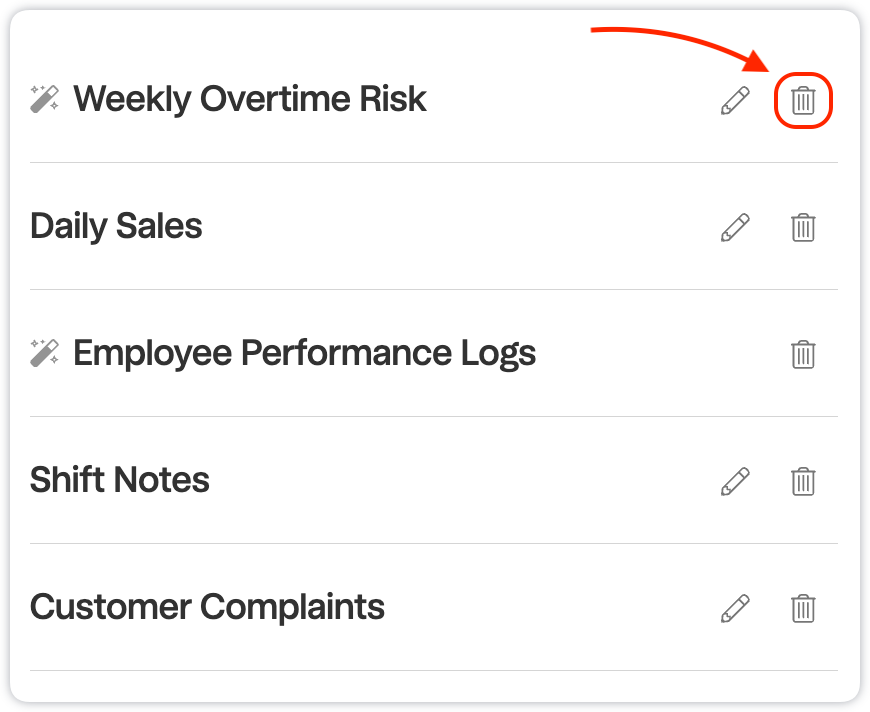Delete the Employee Performance Logs item

click(x=803, y=354)
